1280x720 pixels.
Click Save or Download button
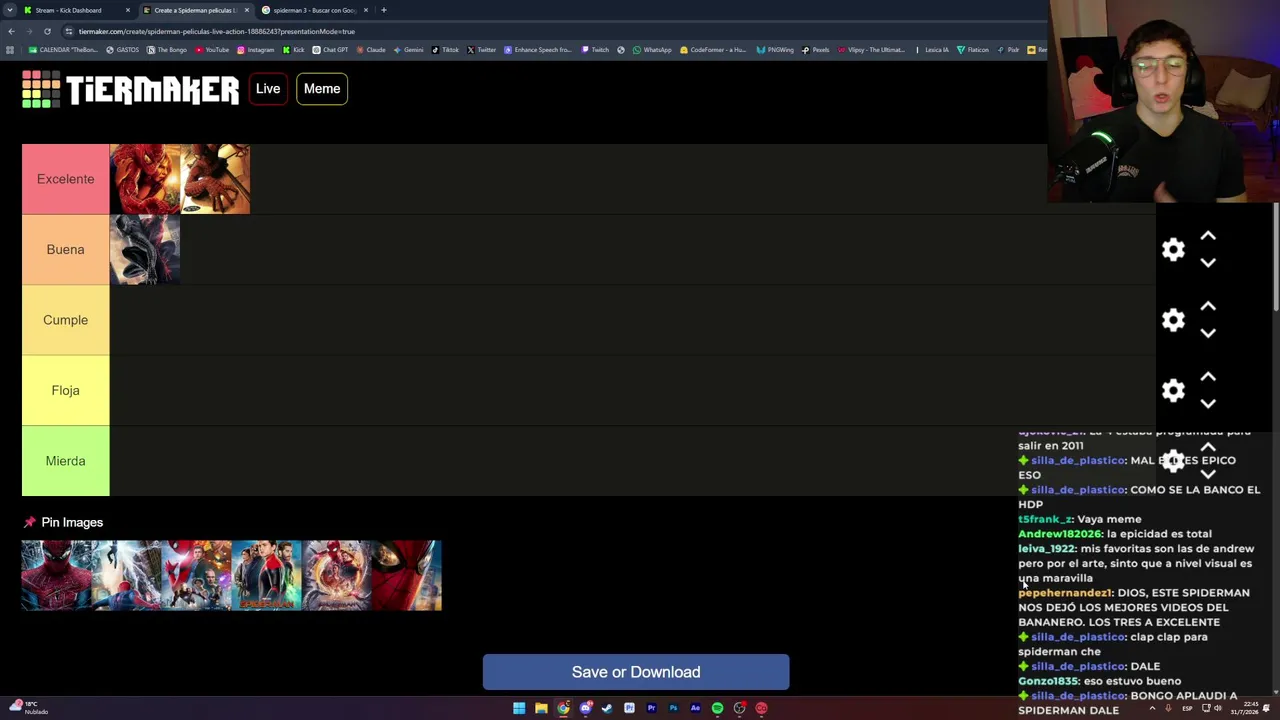click(x=636, y=672)
